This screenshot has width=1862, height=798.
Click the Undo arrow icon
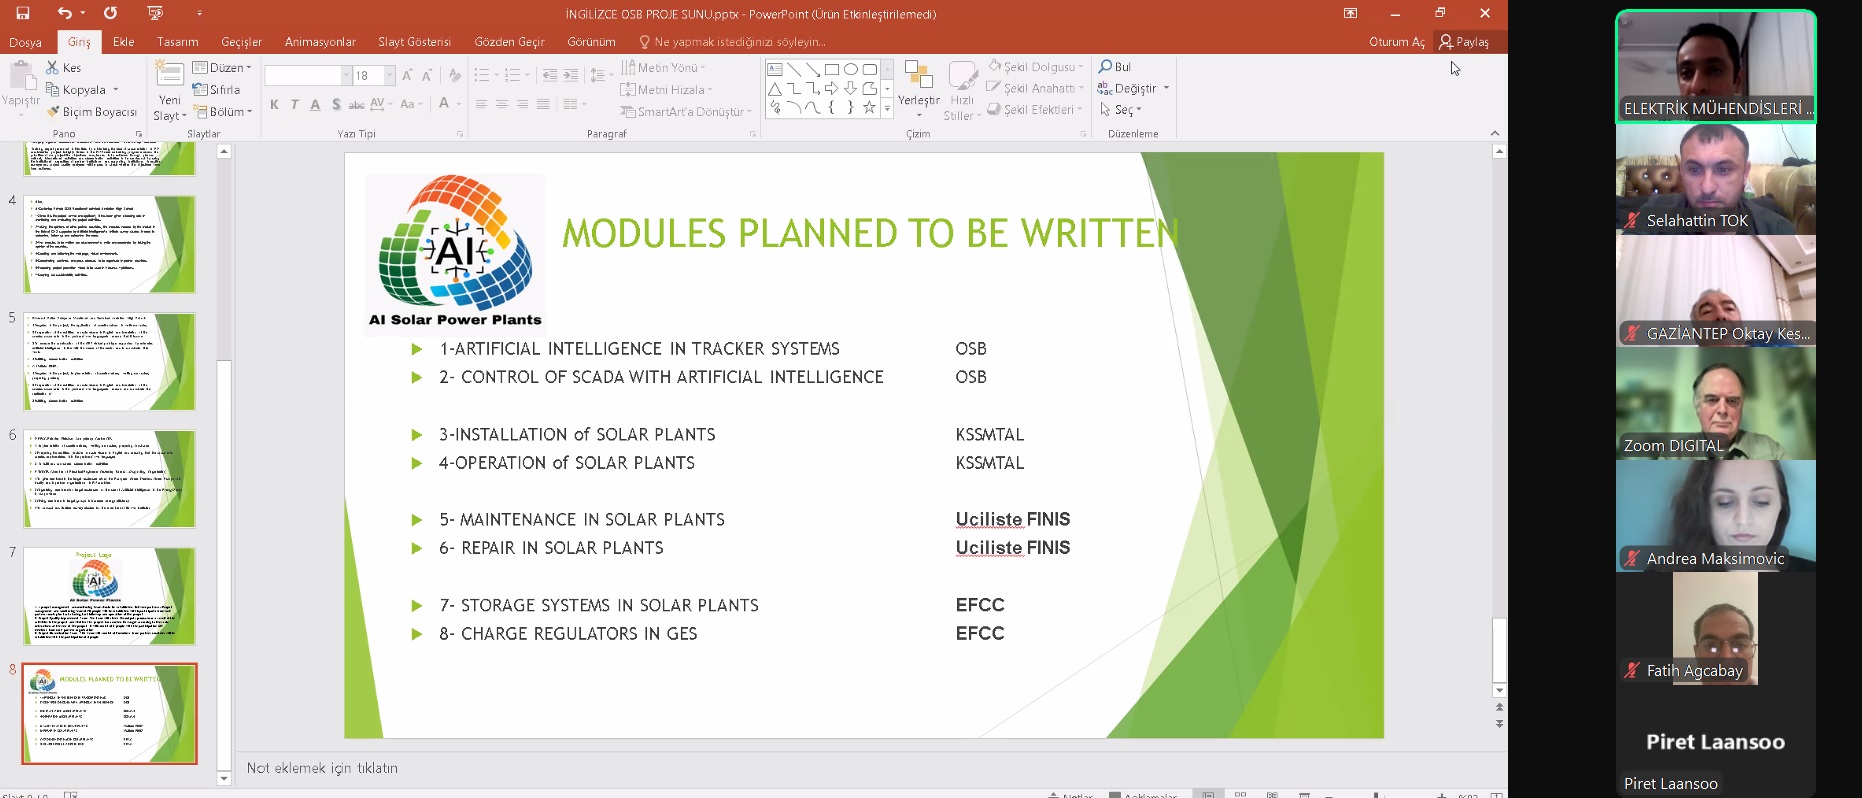64,13
